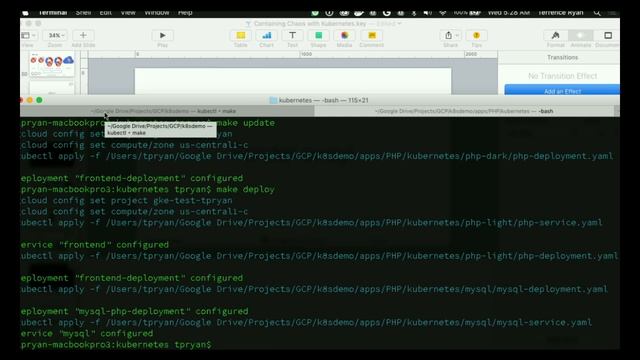Click the Bluetooth icon in menu bar

click(x=413, y=13)
